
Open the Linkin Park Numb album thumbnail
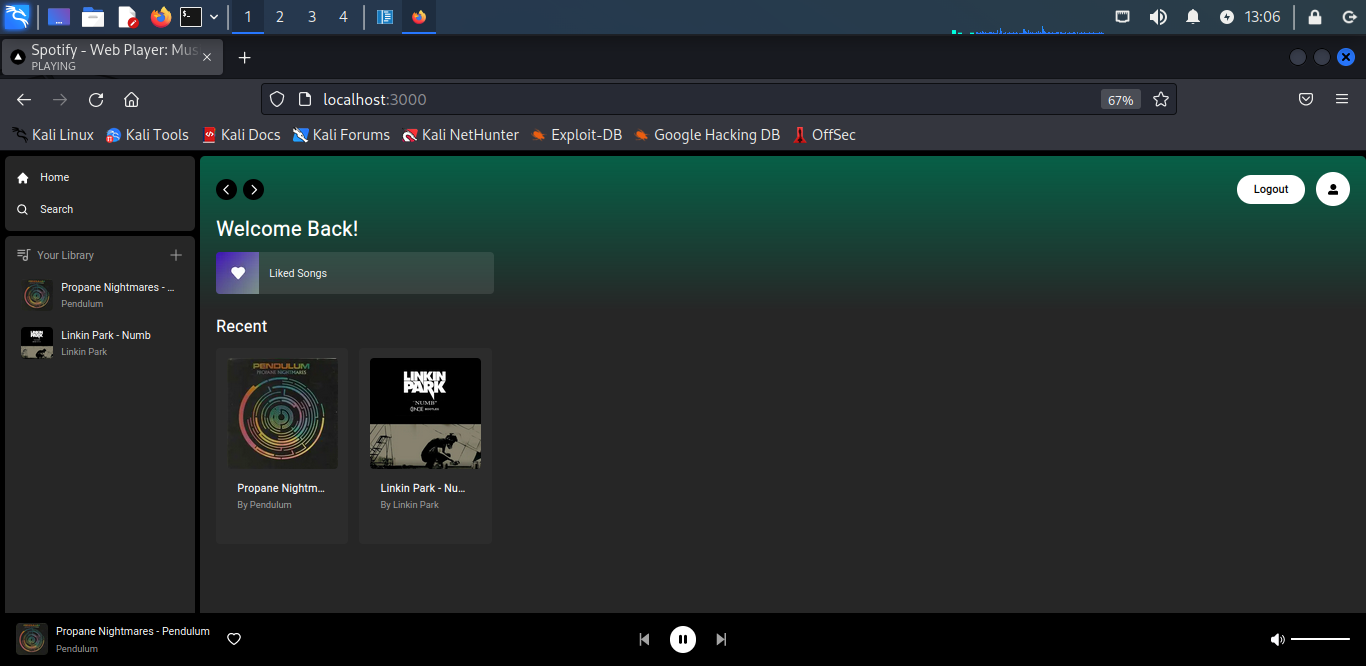pyautogui.click(x=425, y=412)
